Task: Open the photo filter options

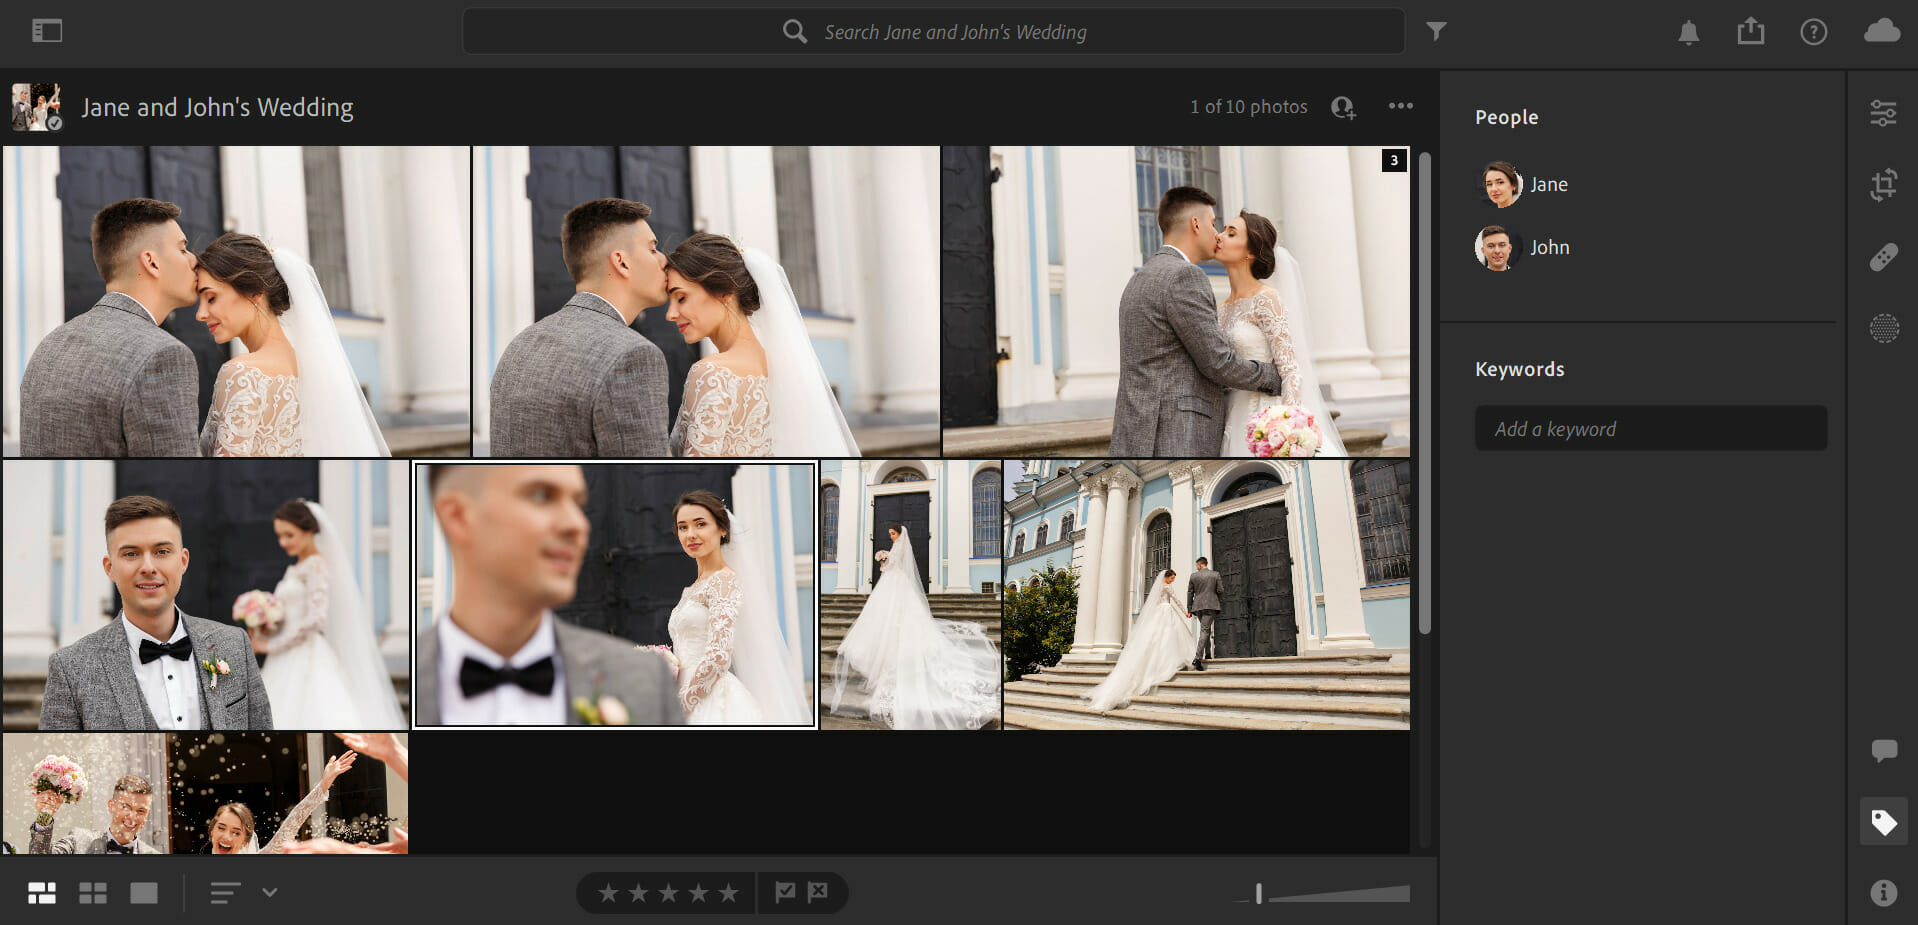Action: [1436, 31]
